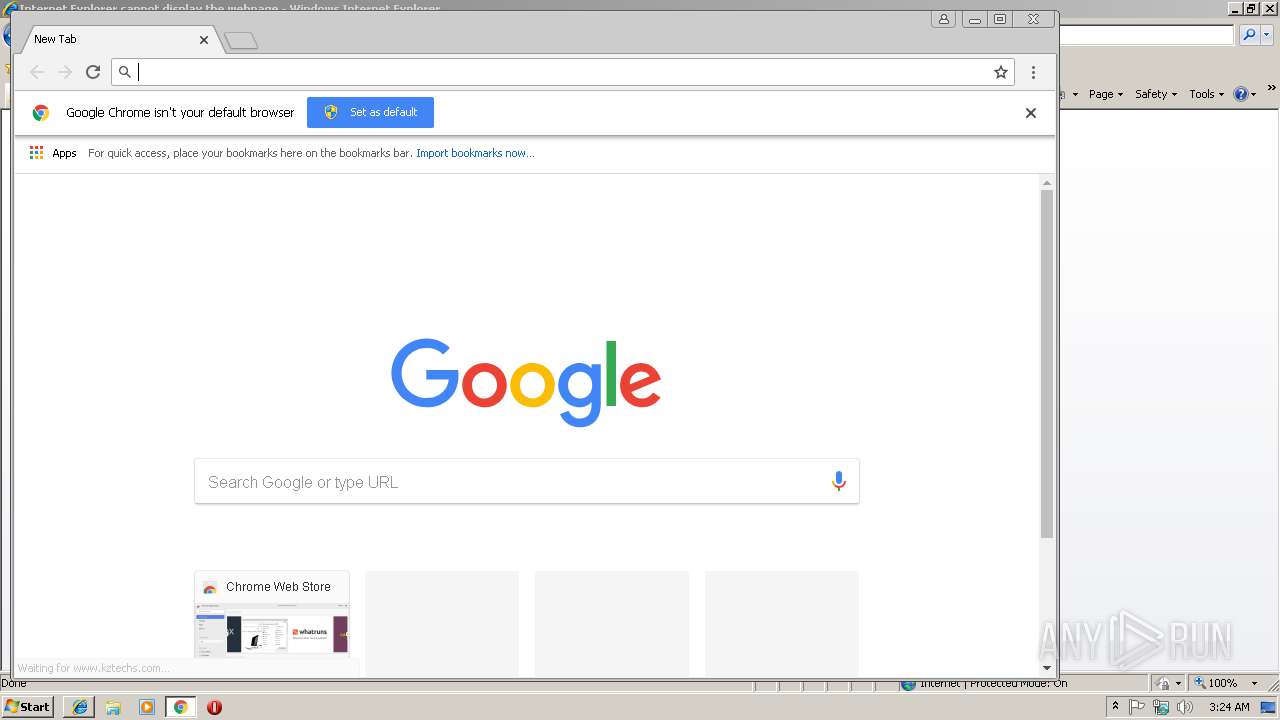1280x720 pixels.
Task: Open Chrome's three-dot customize menu
Action: coord(1033,72)
